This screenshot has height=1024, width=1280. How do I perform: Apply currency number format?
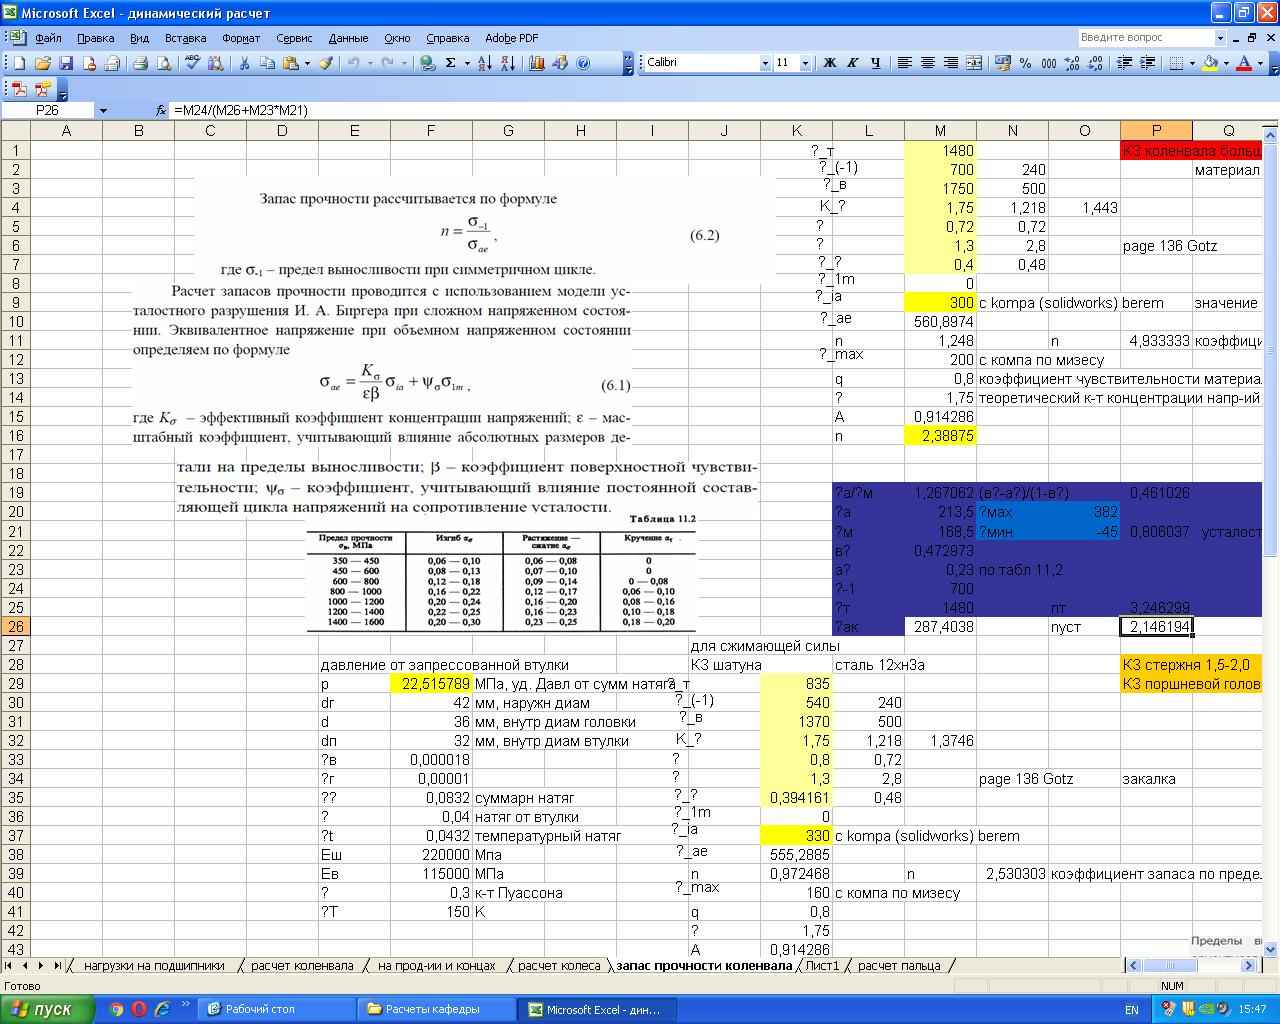tap(1003, 62)
